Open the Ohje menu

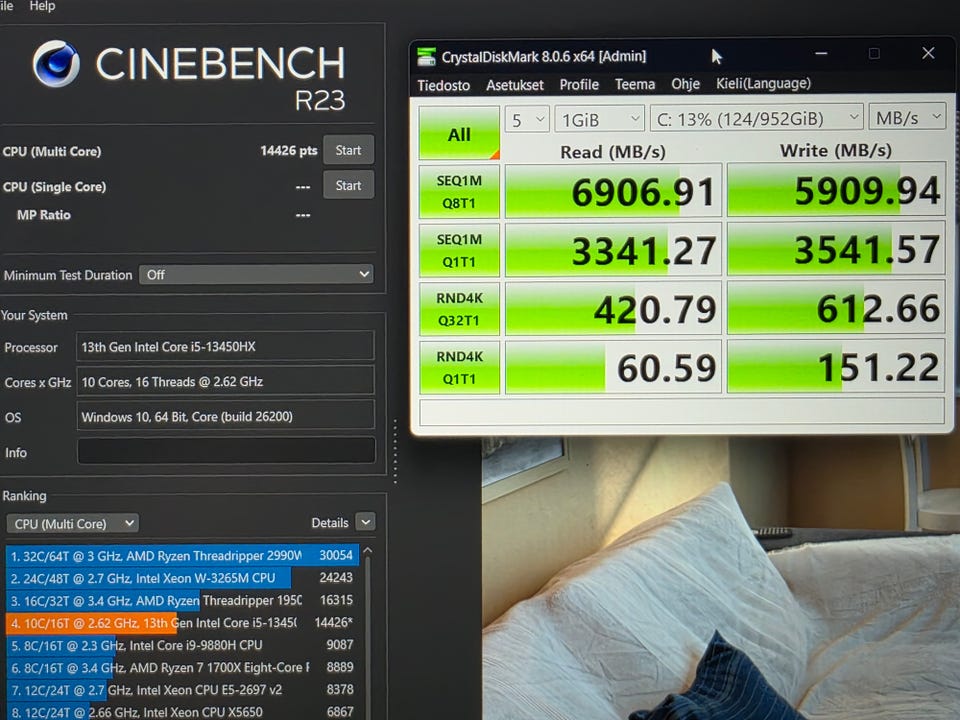[x=685, y=83]
